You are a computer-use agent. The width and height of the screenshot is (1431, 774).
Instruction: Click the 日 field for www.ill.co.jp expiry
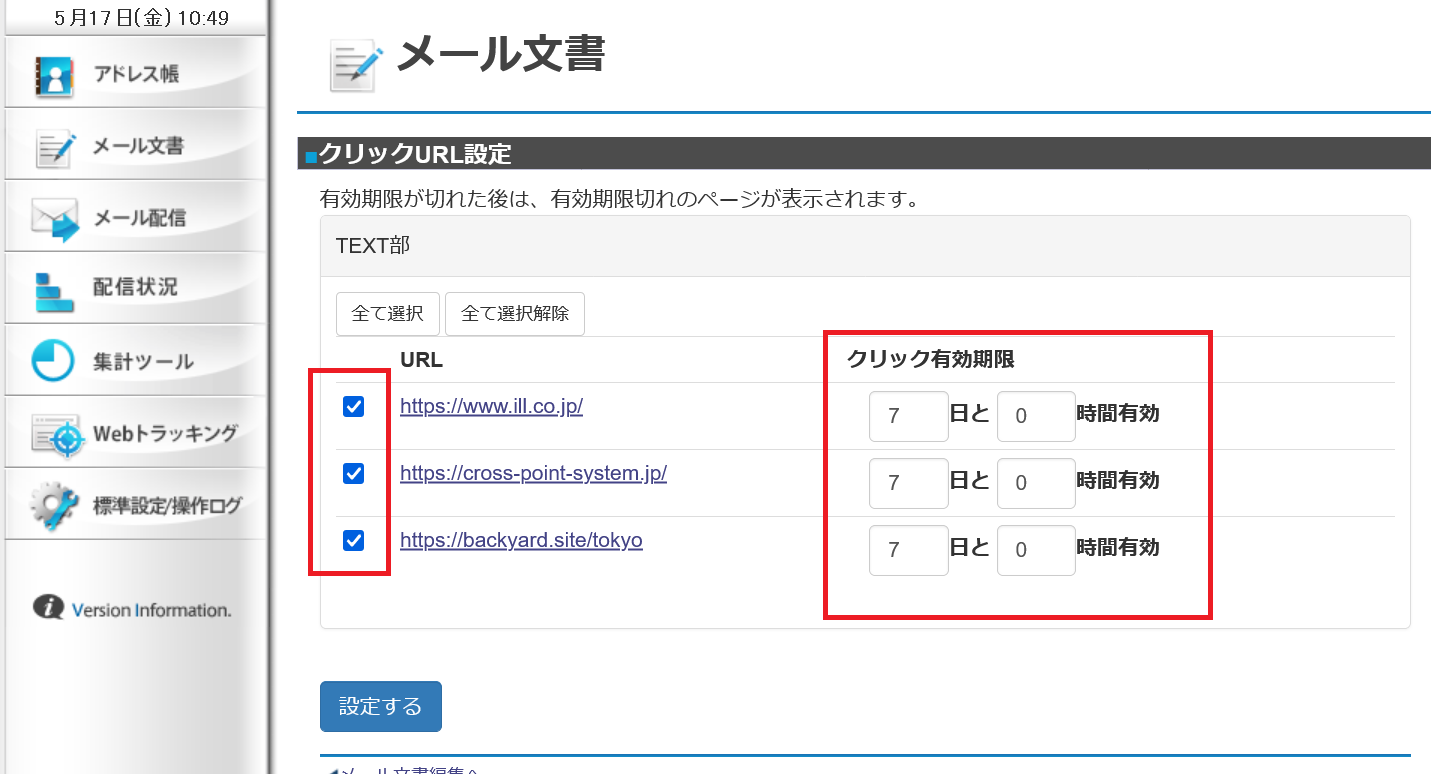[x=908, y=416]
